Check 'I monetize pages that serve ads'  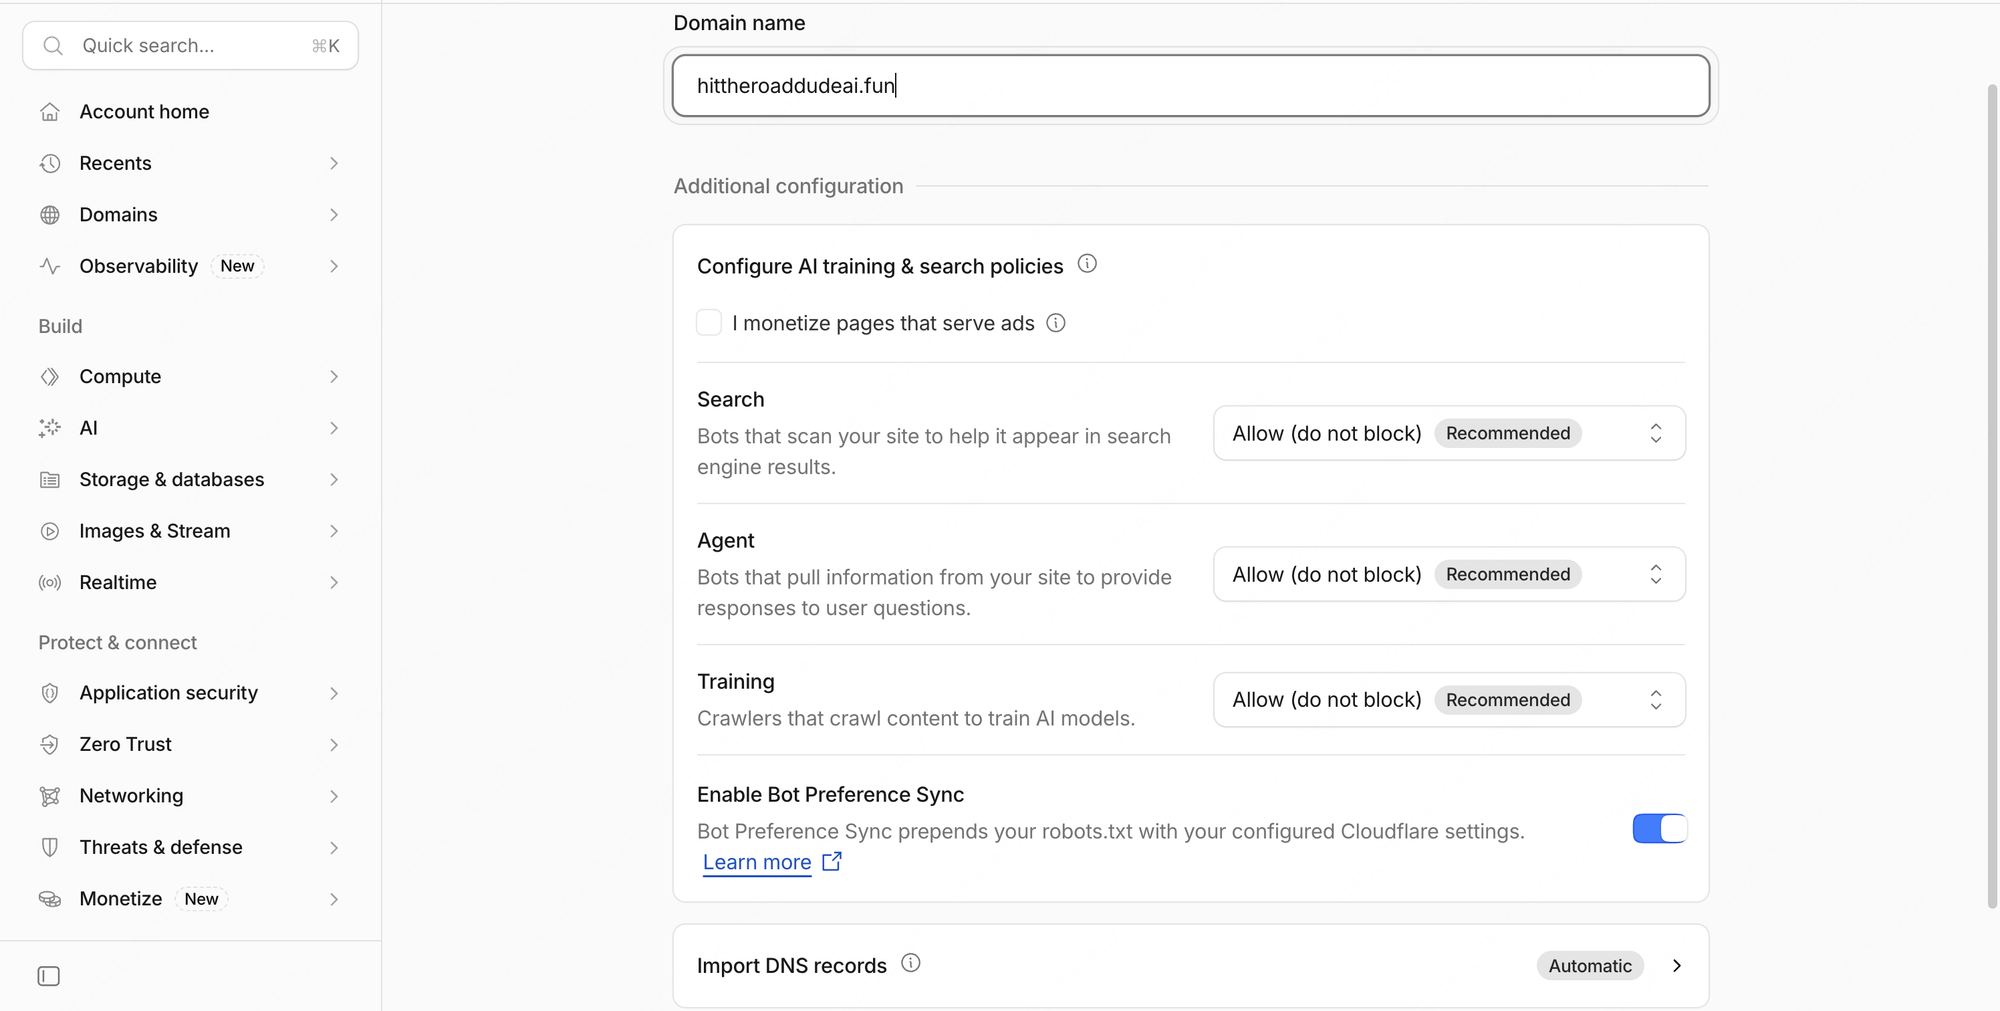709,323
